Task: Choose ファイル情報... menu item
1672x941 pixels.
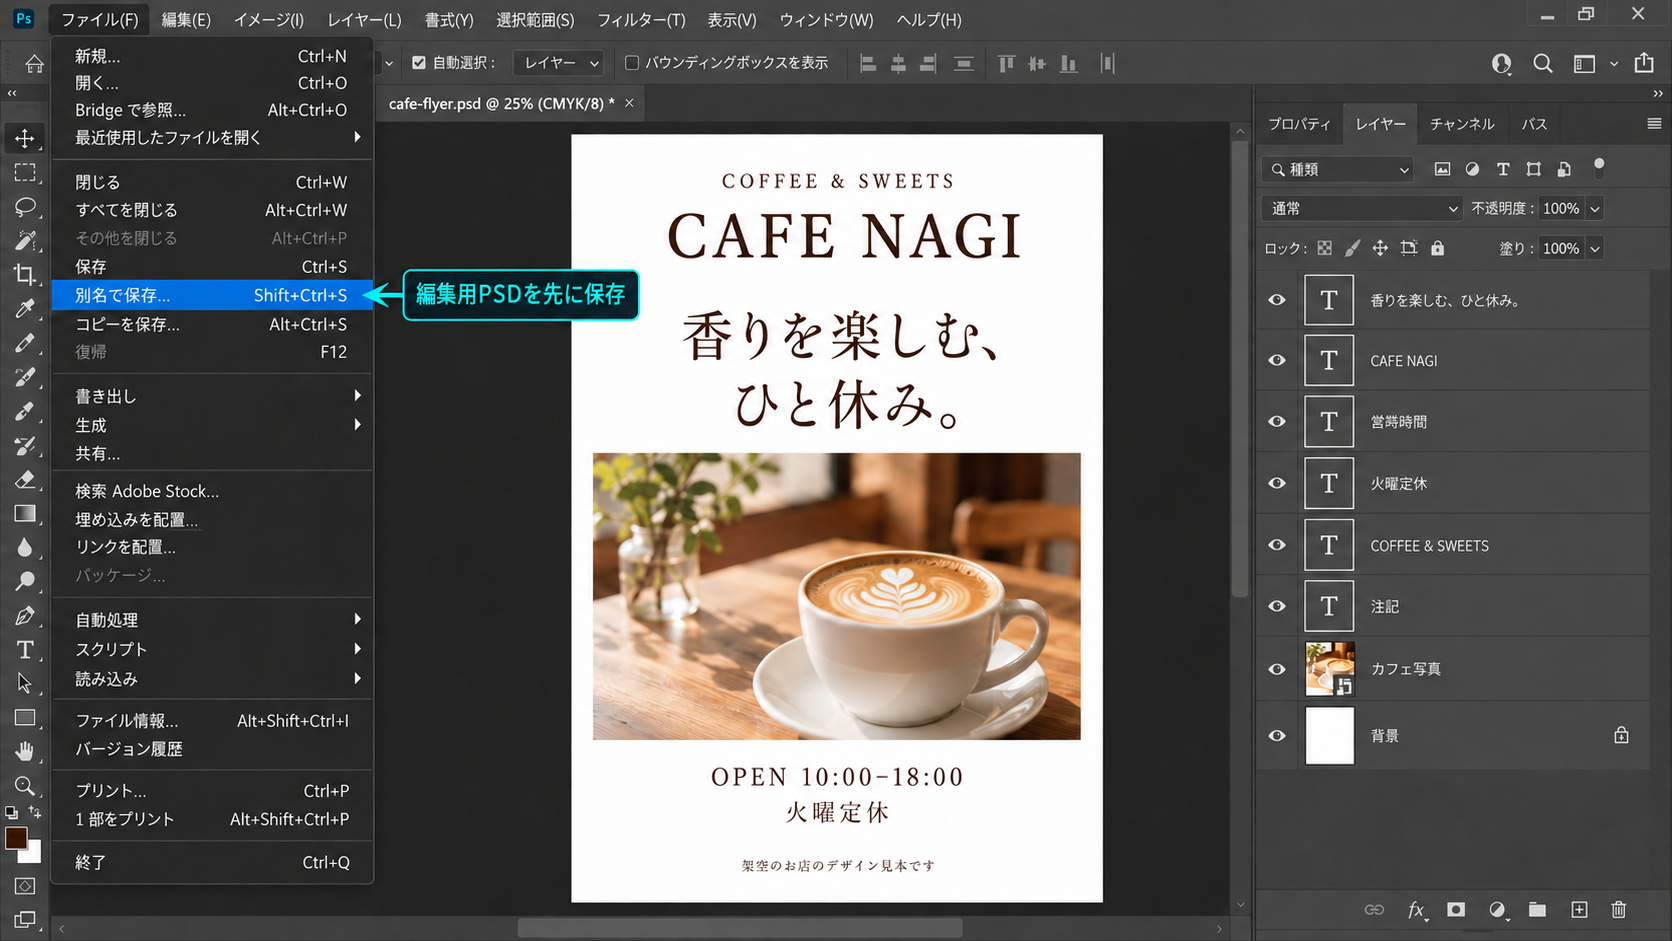Action: (x=212, y=720)
